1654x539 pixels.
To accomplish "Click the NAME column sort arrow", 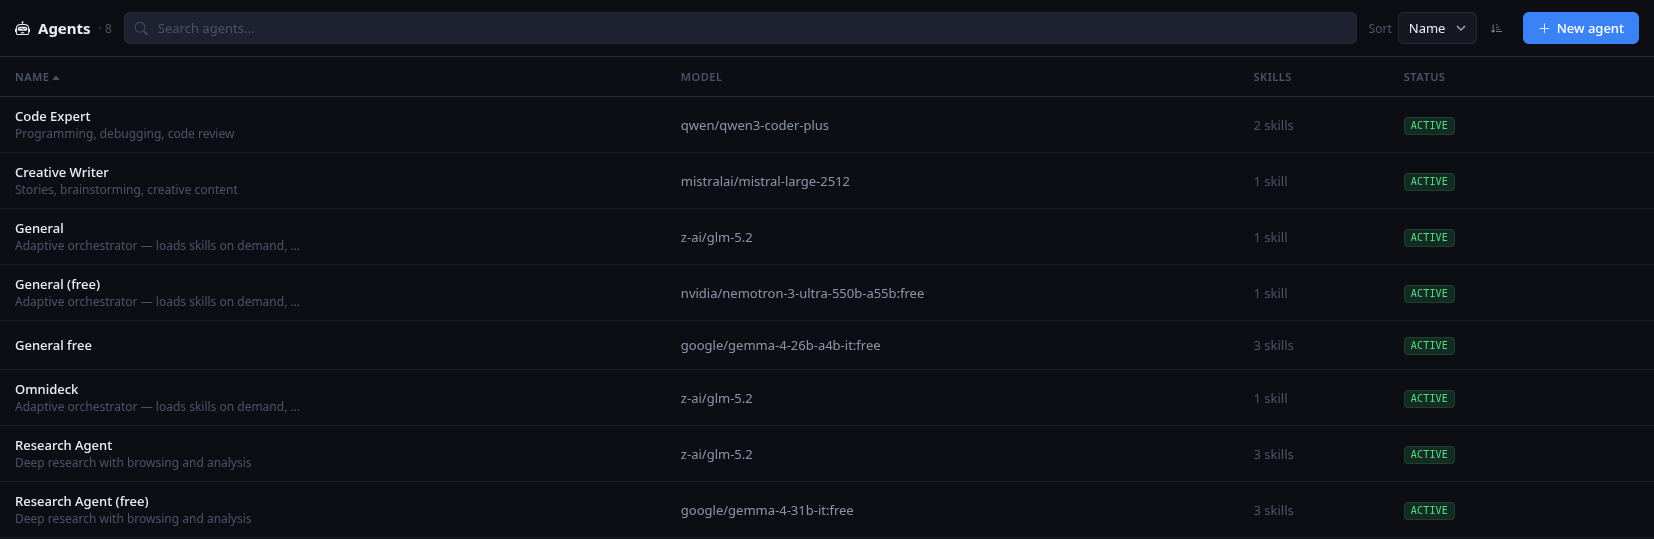I will 56,77.
